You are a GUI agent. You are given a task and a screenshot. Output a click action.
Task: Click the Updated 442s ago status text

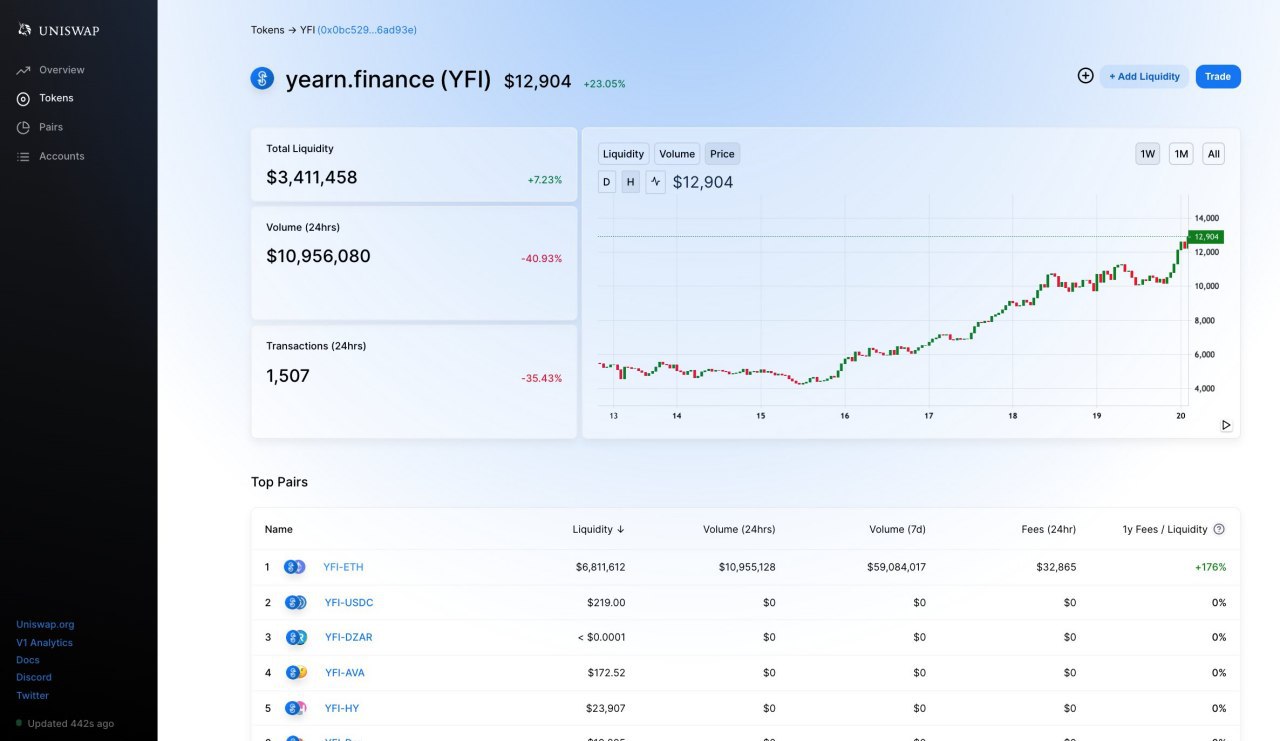tap(70, 723)
